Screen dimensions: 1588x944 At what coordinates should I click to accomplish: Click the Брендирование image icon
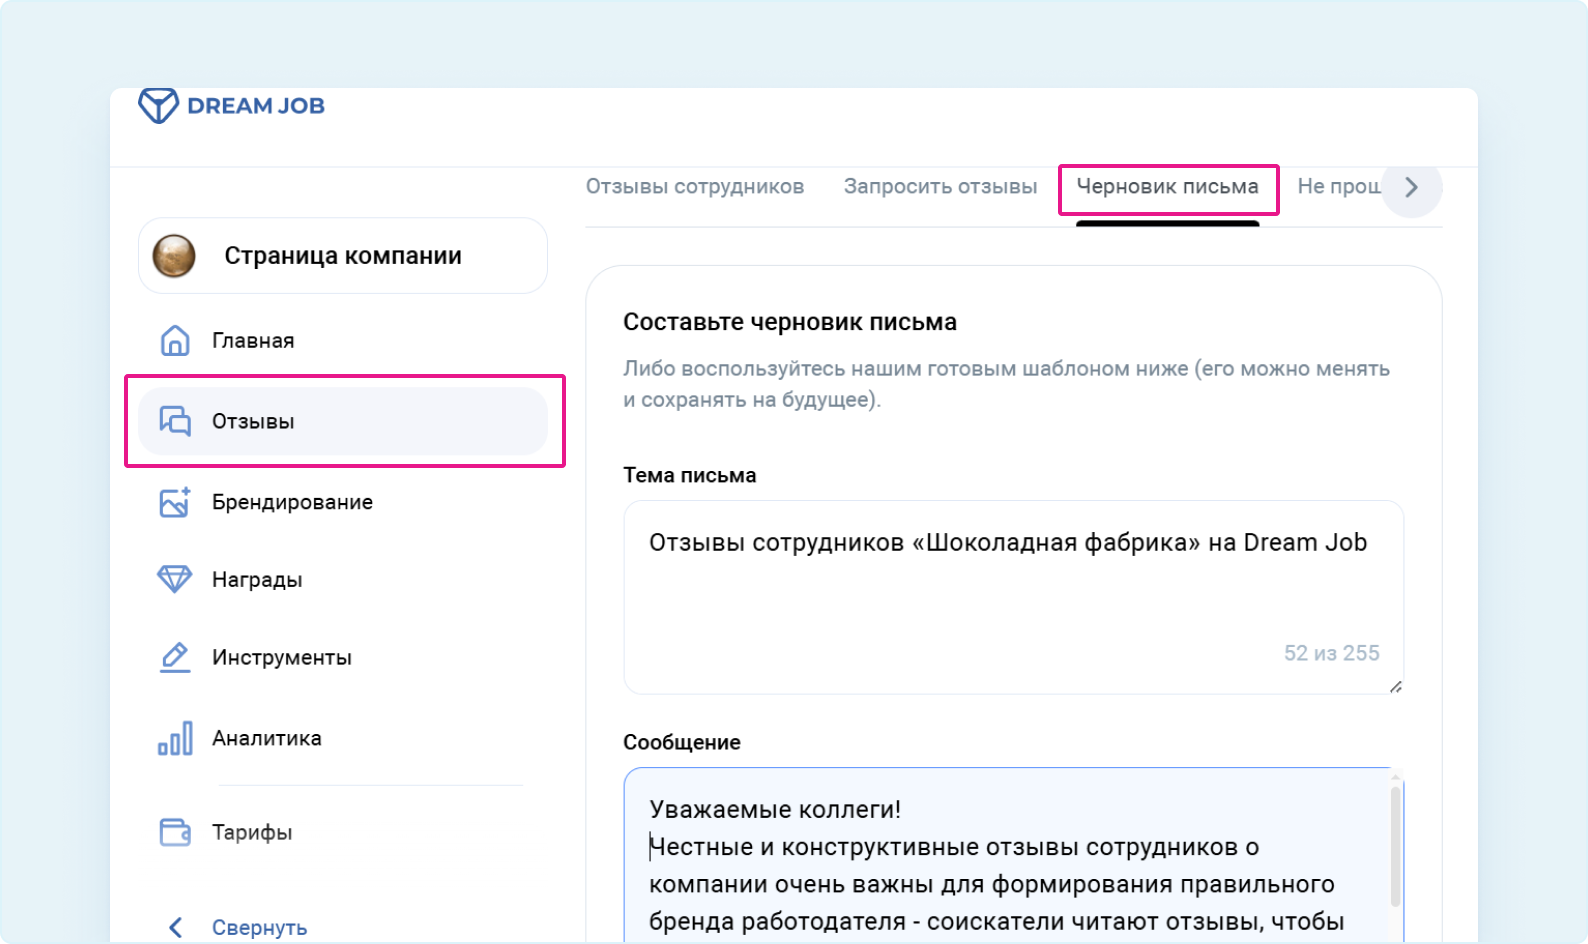coord(175,502)
